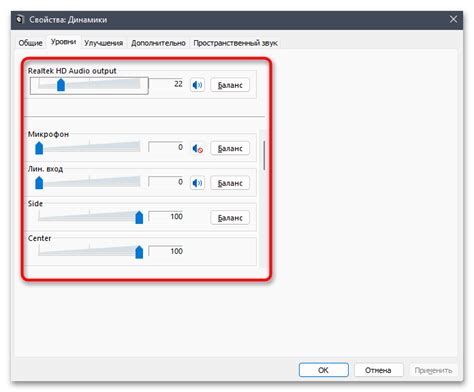Click the speaker icon in title bar

tap(20, 19)
